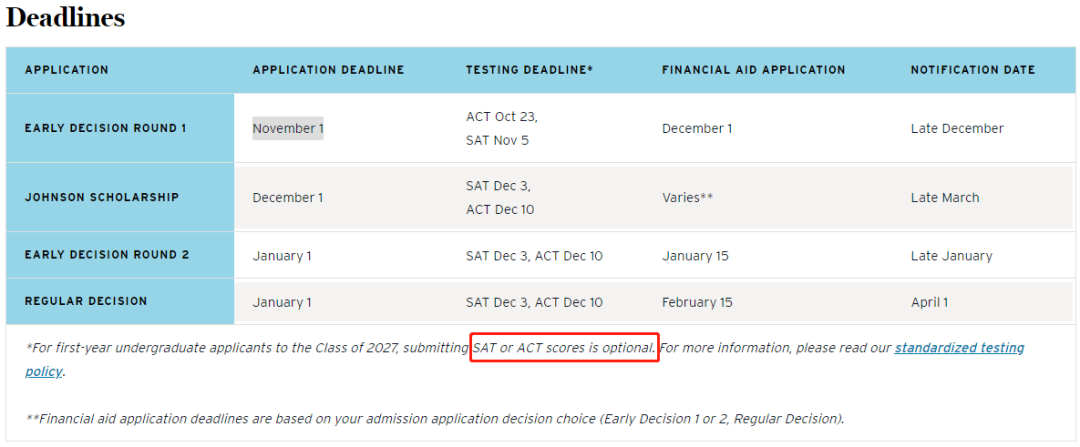Click the boxed SAT or ACT optional text
The height and width of the screenshot is (447, 1080).
565,348
